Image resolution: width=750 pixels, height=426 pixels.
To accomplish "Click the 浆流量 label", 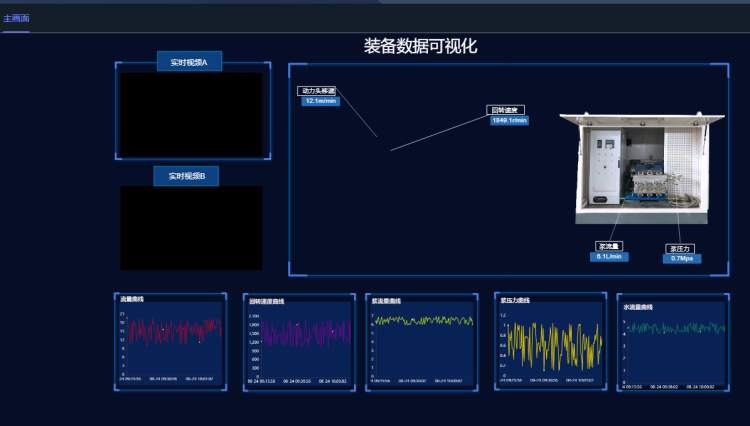I will click(609, 246).
